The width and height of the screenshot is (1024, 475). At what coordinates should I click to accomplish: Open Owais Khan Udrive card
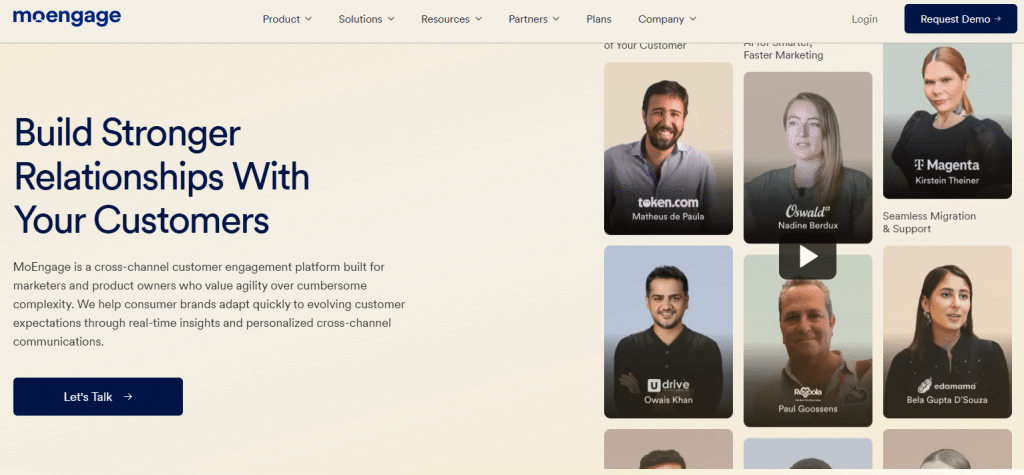[668, 332]
